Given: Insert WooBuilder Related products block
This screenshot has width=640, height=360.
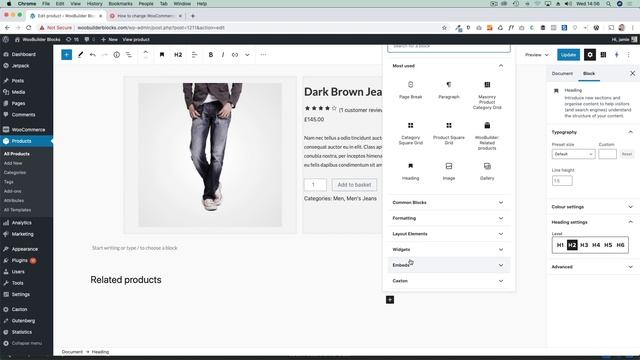Looking at the screenshot, I should click(487, 136).
